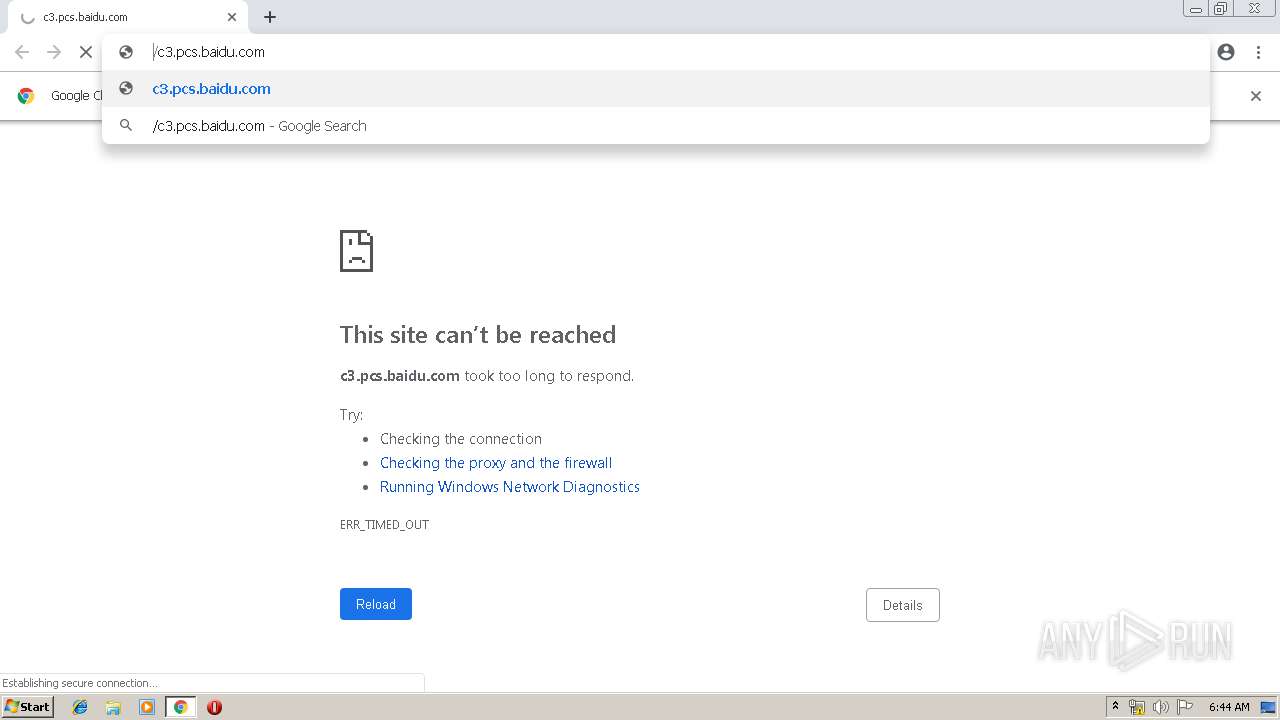Viewport: 1280px width, 720px height.
Task: Choose the c3.pcs.baidu.com URL suggestion
Action: pos(656,88)
